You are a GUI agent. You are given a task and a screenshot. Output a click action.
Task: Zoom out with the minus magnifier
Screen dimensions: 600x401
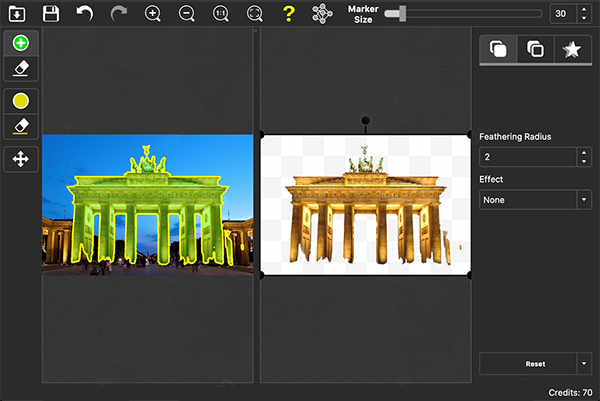click(x=187, y=14)
